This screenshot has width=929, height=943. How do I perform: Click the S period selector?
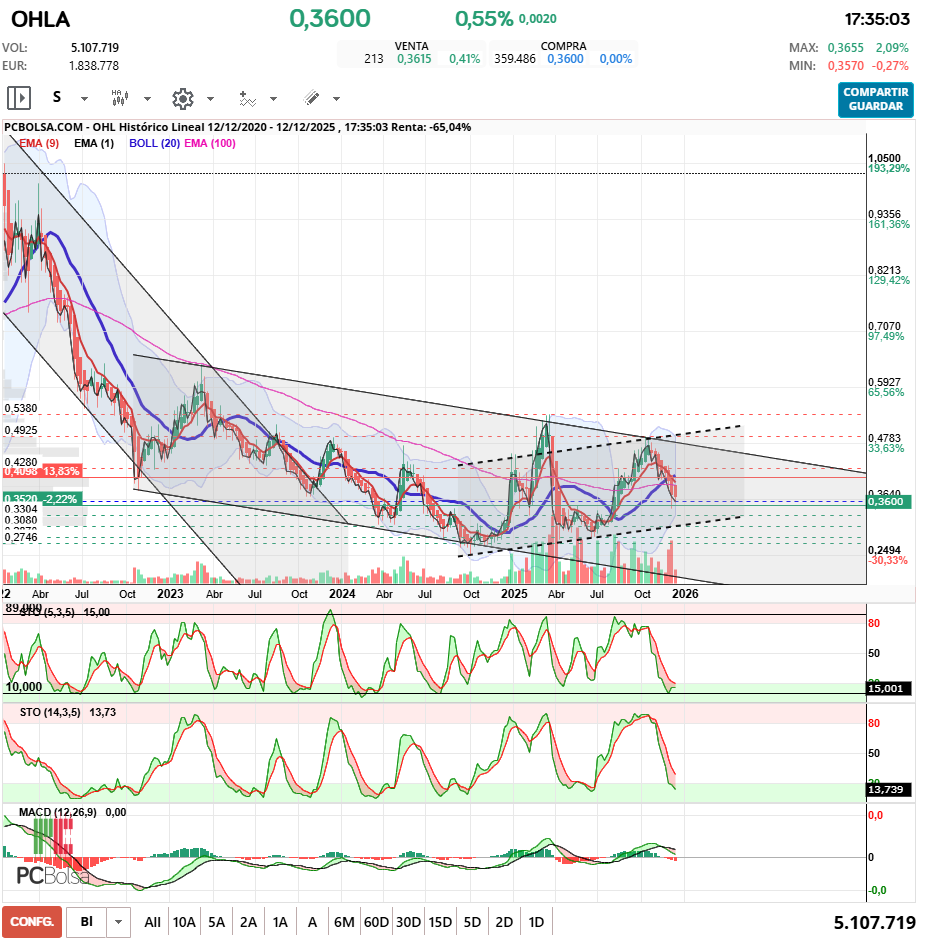pos(57,97)
